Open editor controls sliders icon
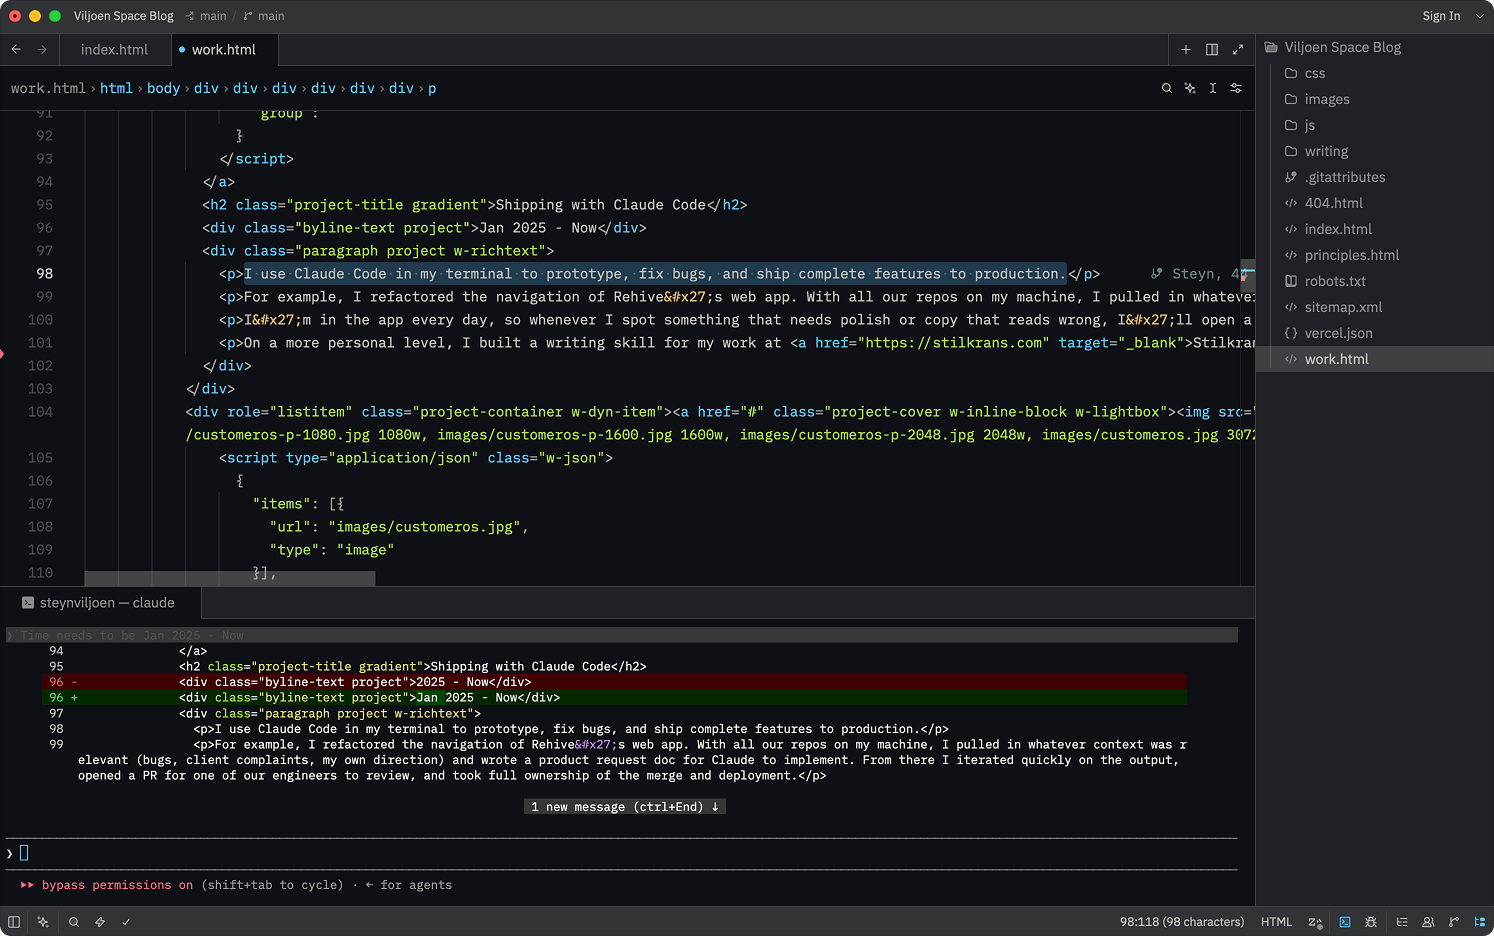 click(1236, 88)
